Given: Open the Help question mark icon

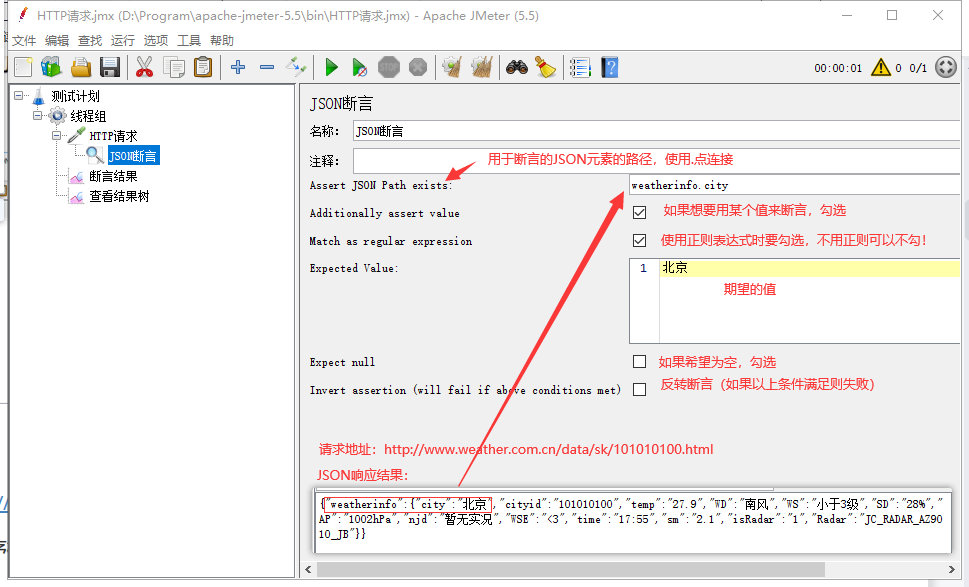Looking at the screenshot, I should [609, 67].
